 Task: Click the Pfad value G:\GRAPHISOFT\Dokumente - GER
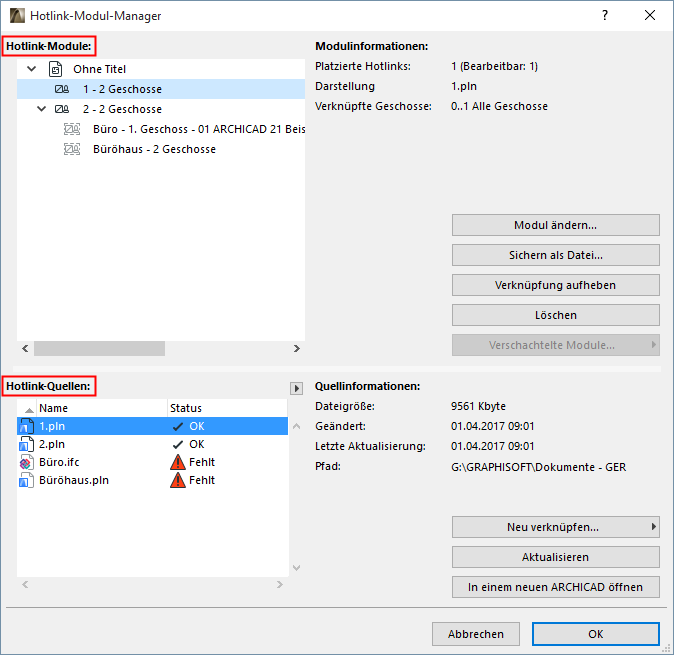(x=538, y=467)
